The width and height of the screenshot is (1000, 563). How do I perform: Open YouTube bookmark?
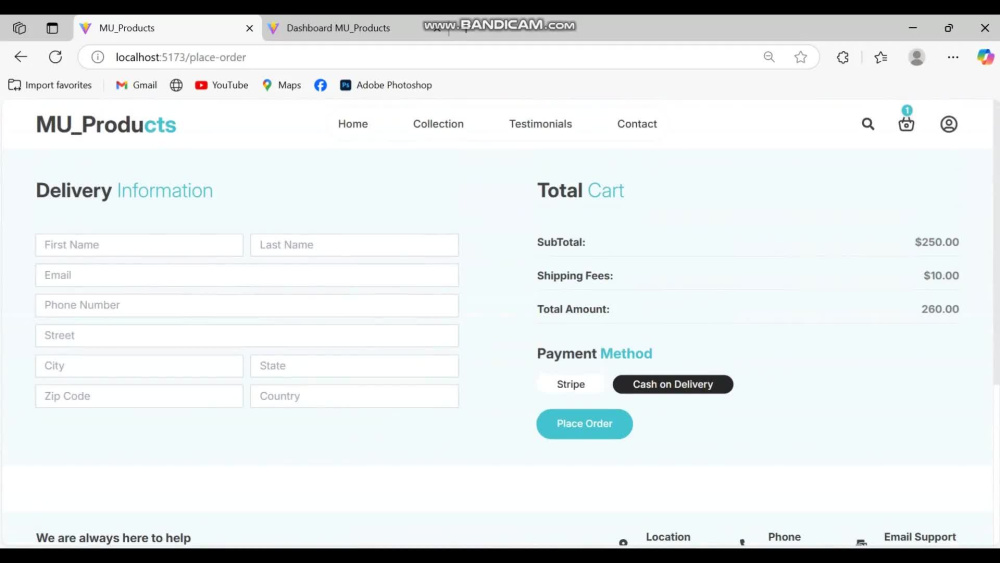[221, 85]
